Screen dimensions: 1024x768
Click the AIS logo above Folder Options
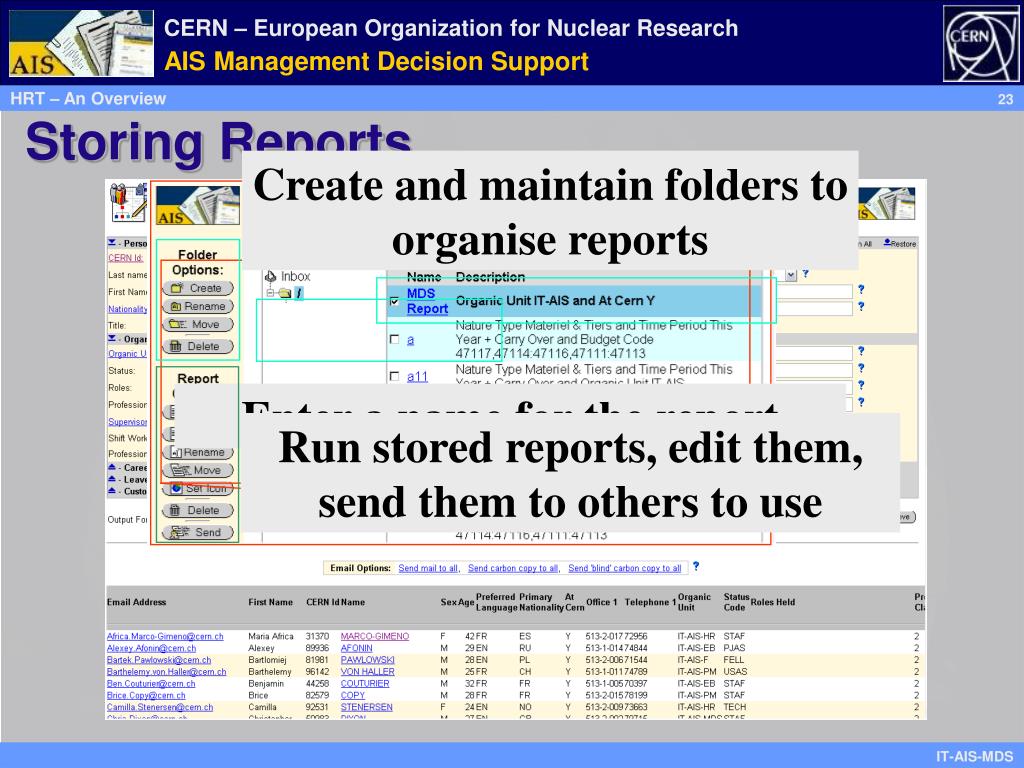coord(198,206)
